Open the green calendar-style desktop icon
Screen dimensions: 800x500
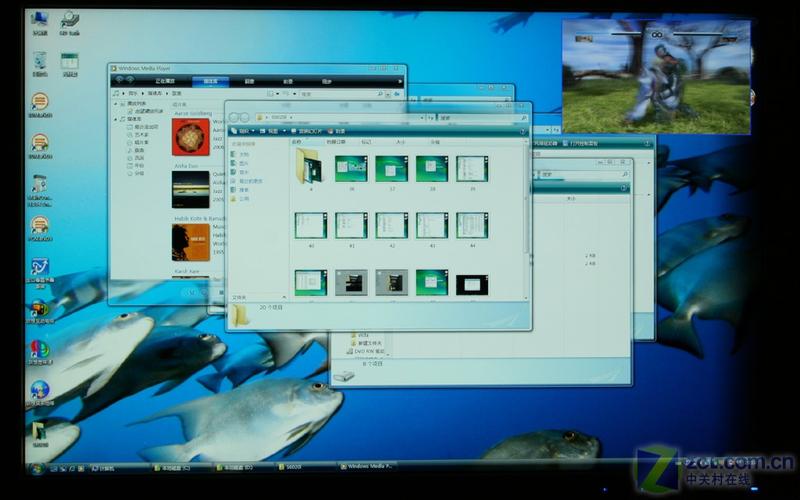click(x=70, y=64)
